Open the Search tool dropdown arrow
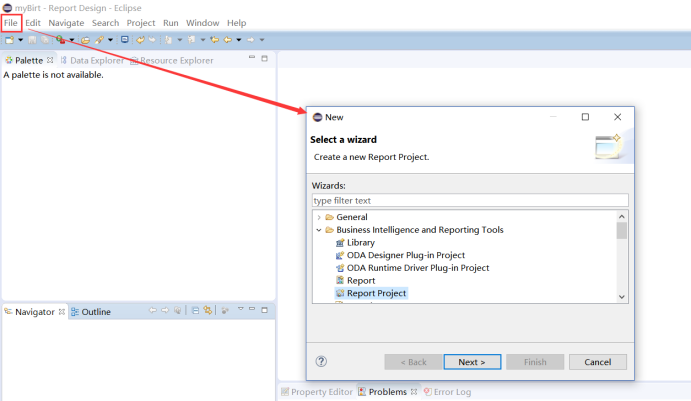Viewport: 691px width, 401px height. (x=111, y=40)
